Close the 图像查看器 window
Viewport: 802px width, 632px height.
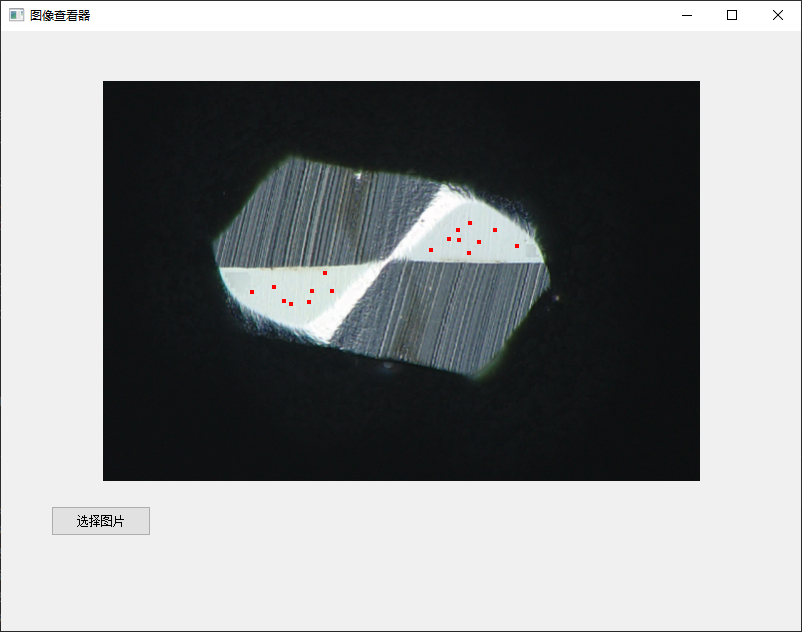point(777,15)
